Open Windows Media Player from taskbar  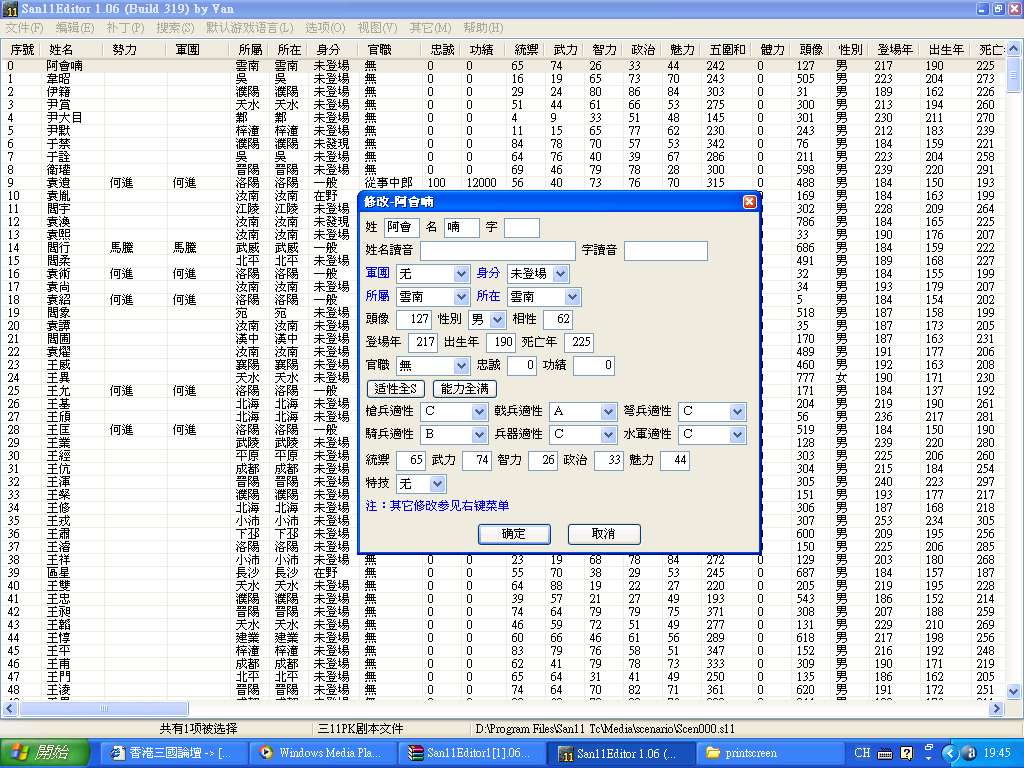click(x=321, y=753)
